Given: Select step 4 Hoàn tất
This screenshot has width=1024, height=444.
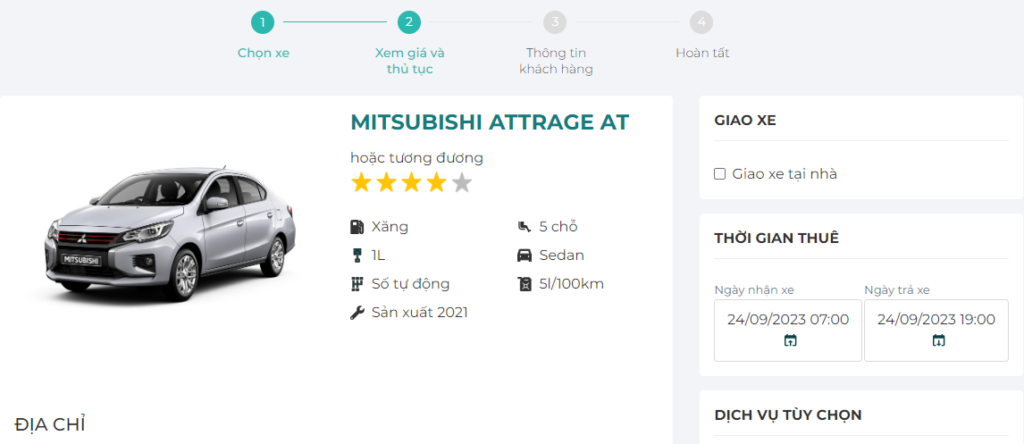Looking at the screenshot, I should 702,22.
